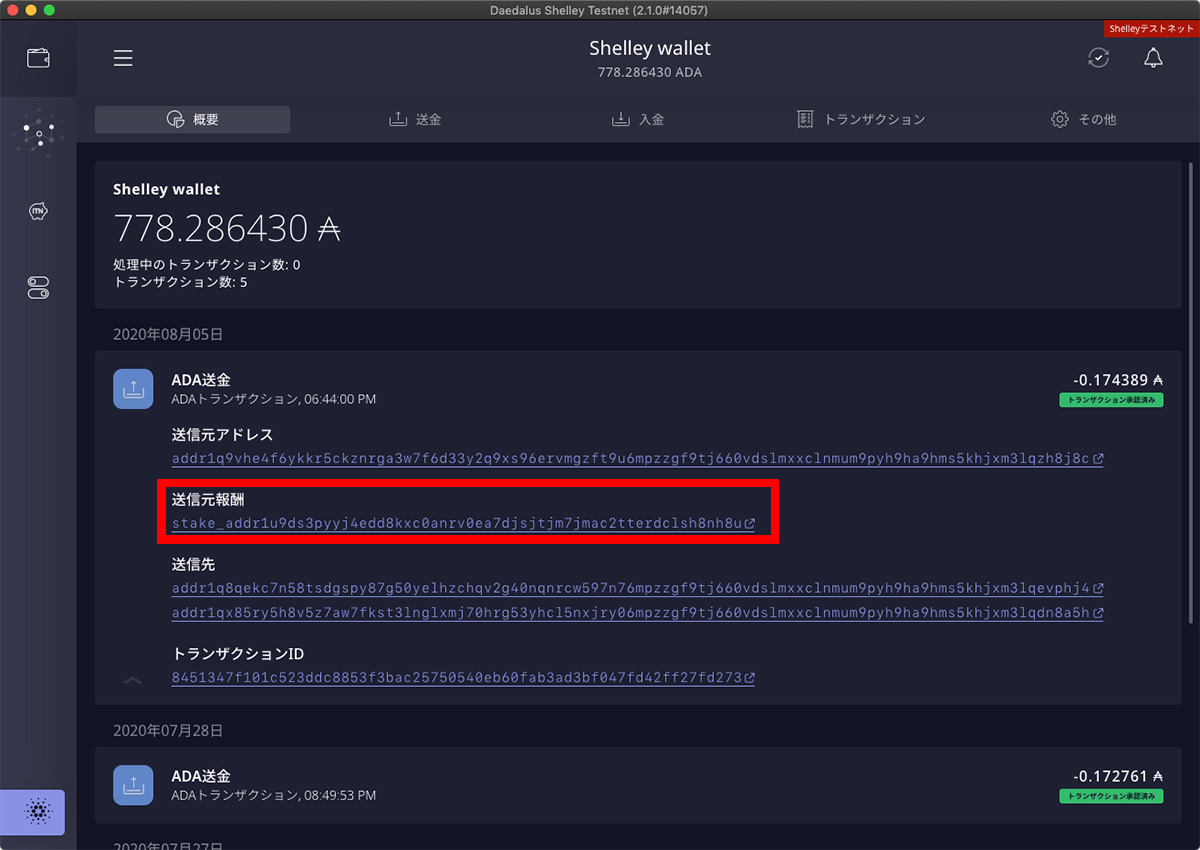Click the confirmed badge on -0.174389 transaction
Viewport: 1200px width, 850px height.
(1111, 400)
